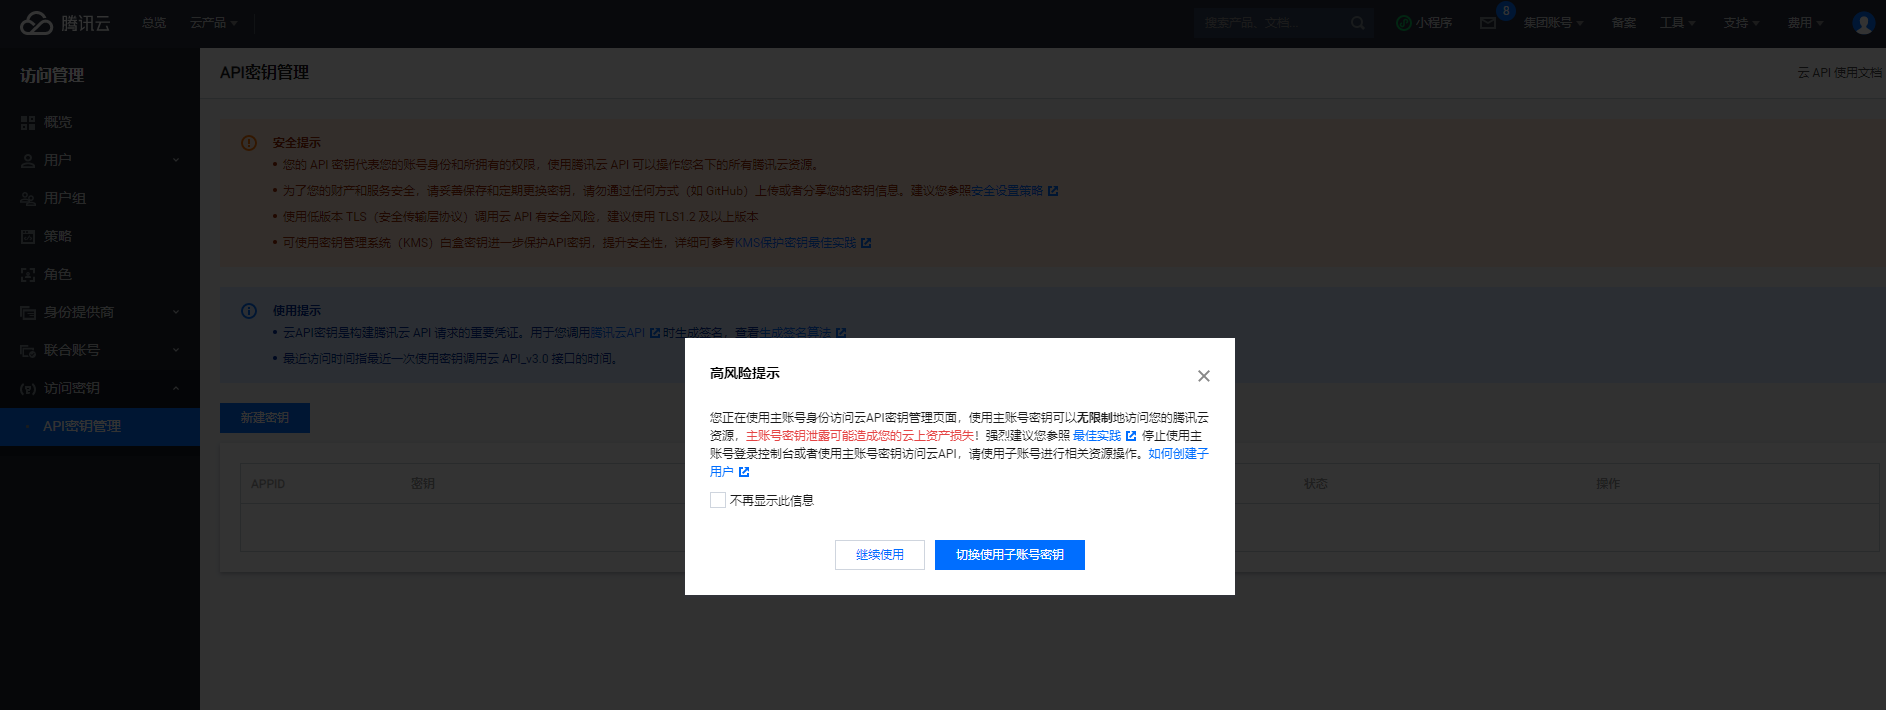Open the 最佳实践 link in the dialog

pos(1097,436)
